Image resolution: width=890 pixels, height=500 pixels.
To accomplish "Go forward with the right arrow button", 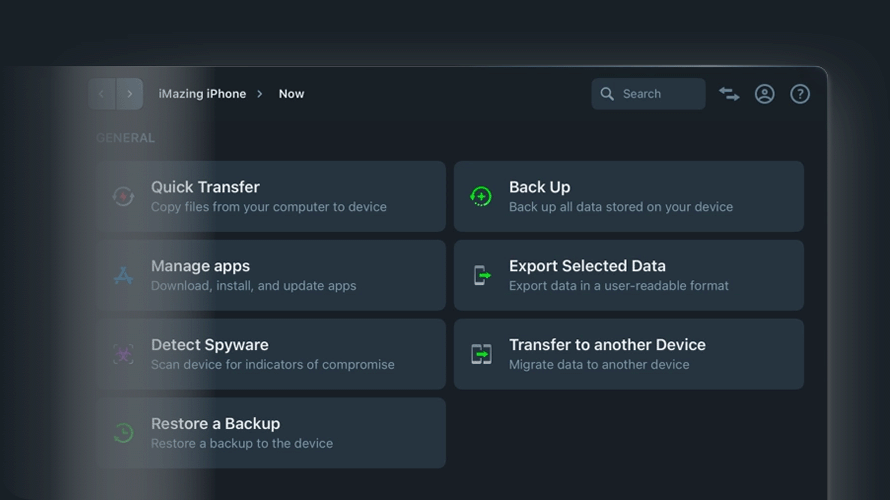I will (130, 94).
